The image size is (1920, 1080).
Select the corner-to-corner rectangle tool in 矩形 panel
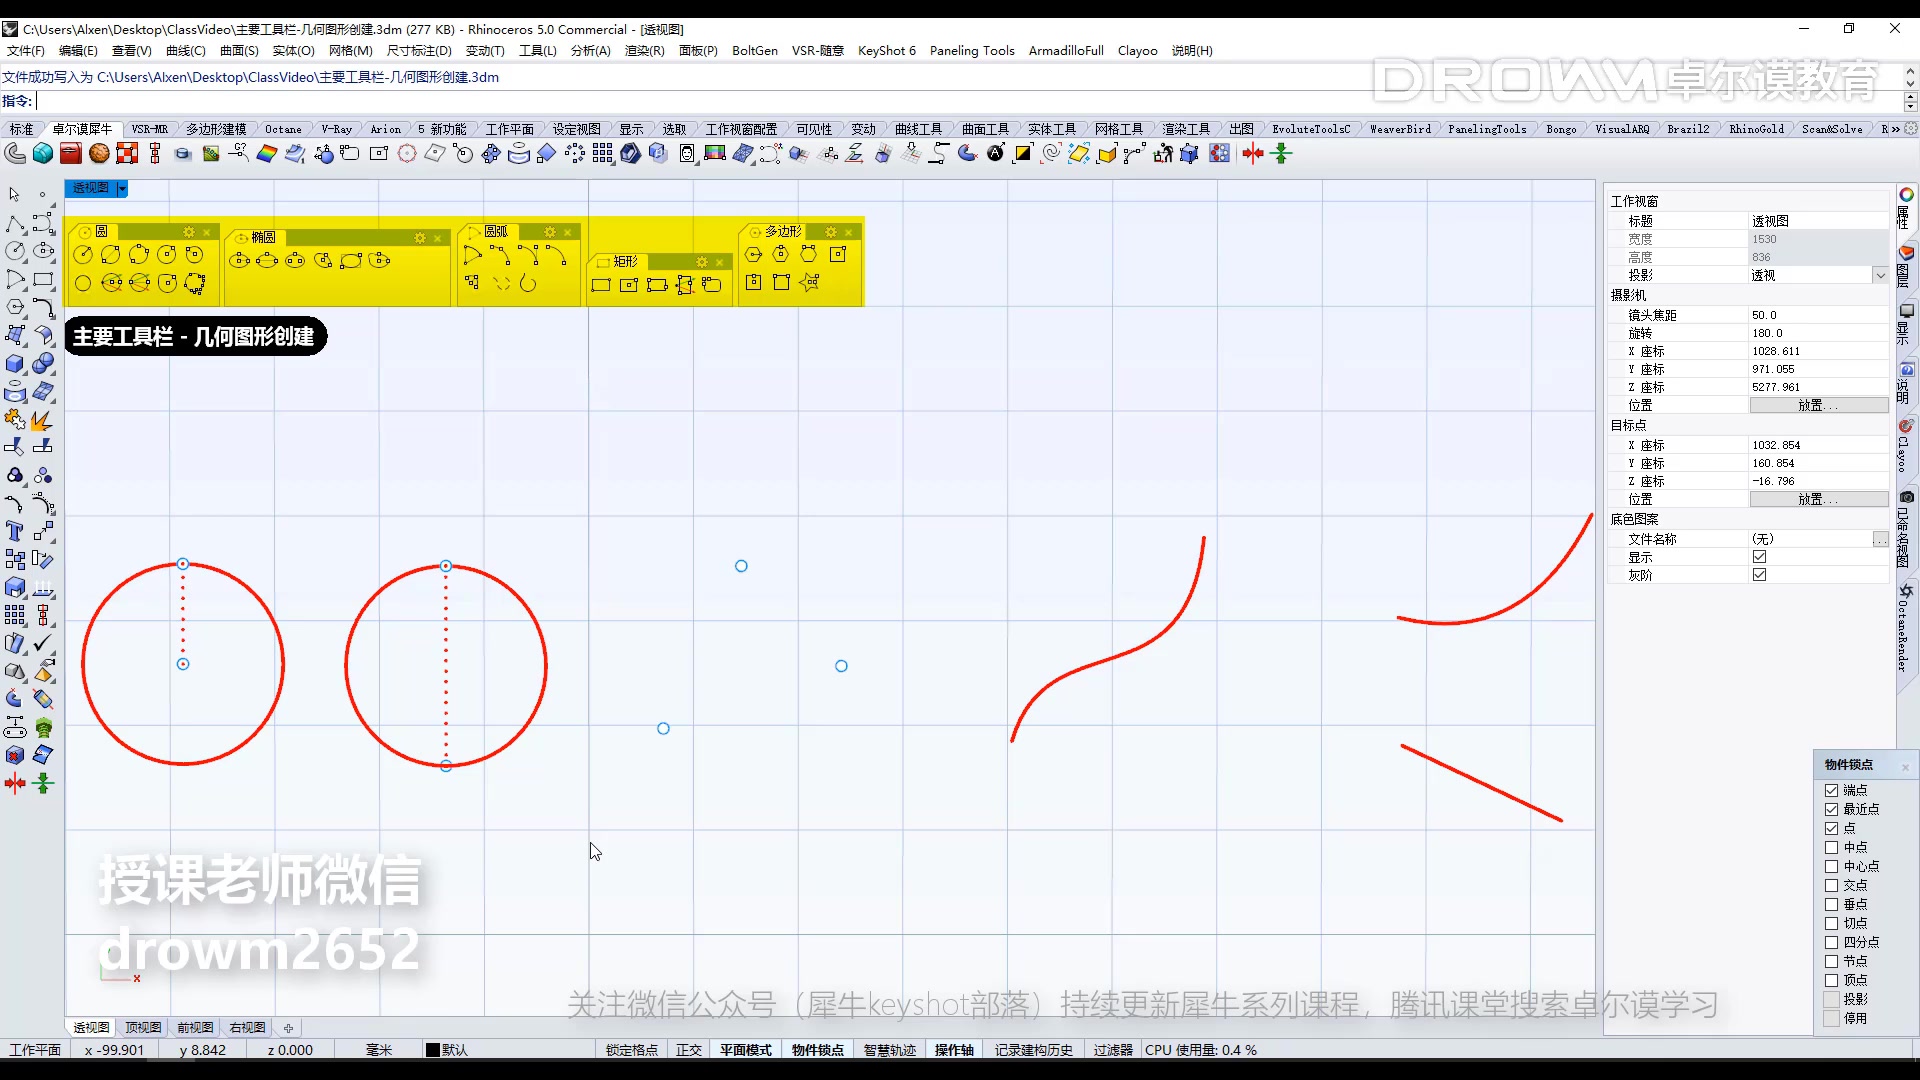[600, 286]
